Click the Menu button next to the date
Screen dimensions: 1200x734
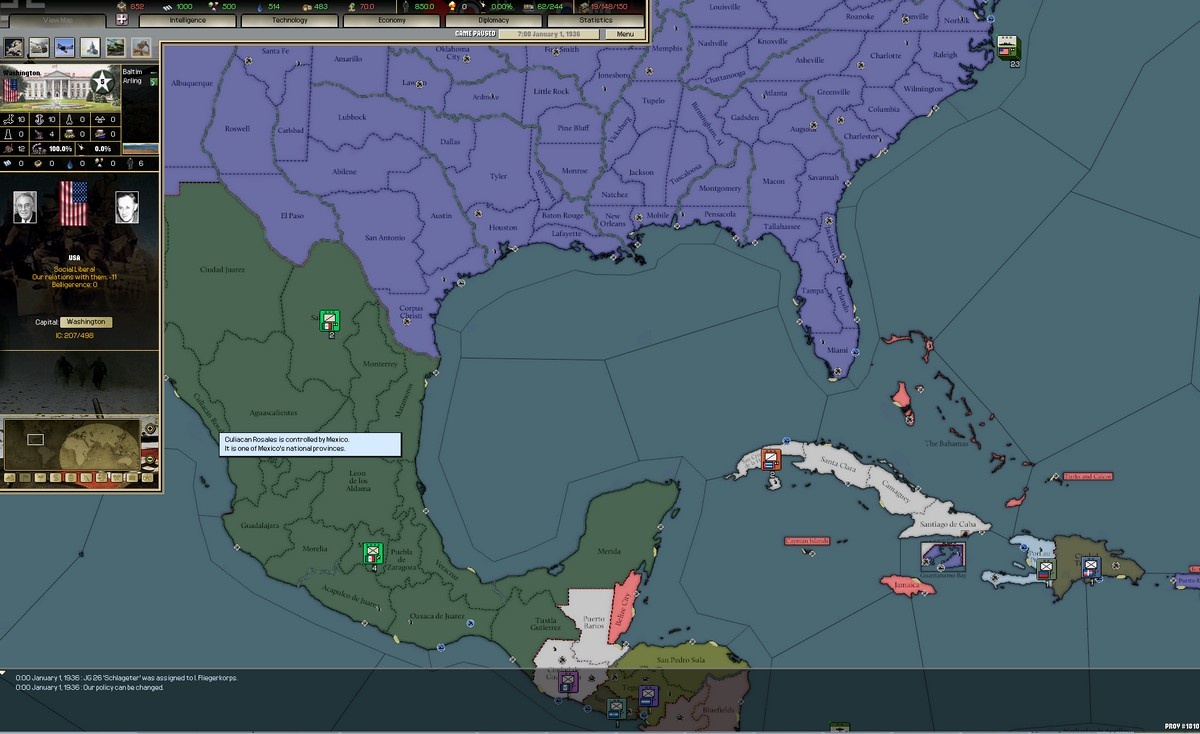point(626,33)
